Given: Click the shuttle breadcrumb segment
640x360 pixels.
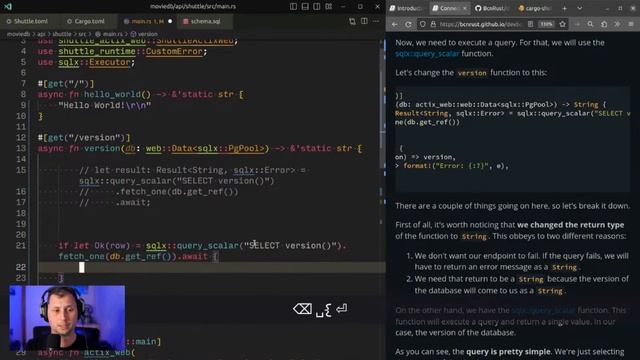Looking at the screenshot, I should coord(62,34).
